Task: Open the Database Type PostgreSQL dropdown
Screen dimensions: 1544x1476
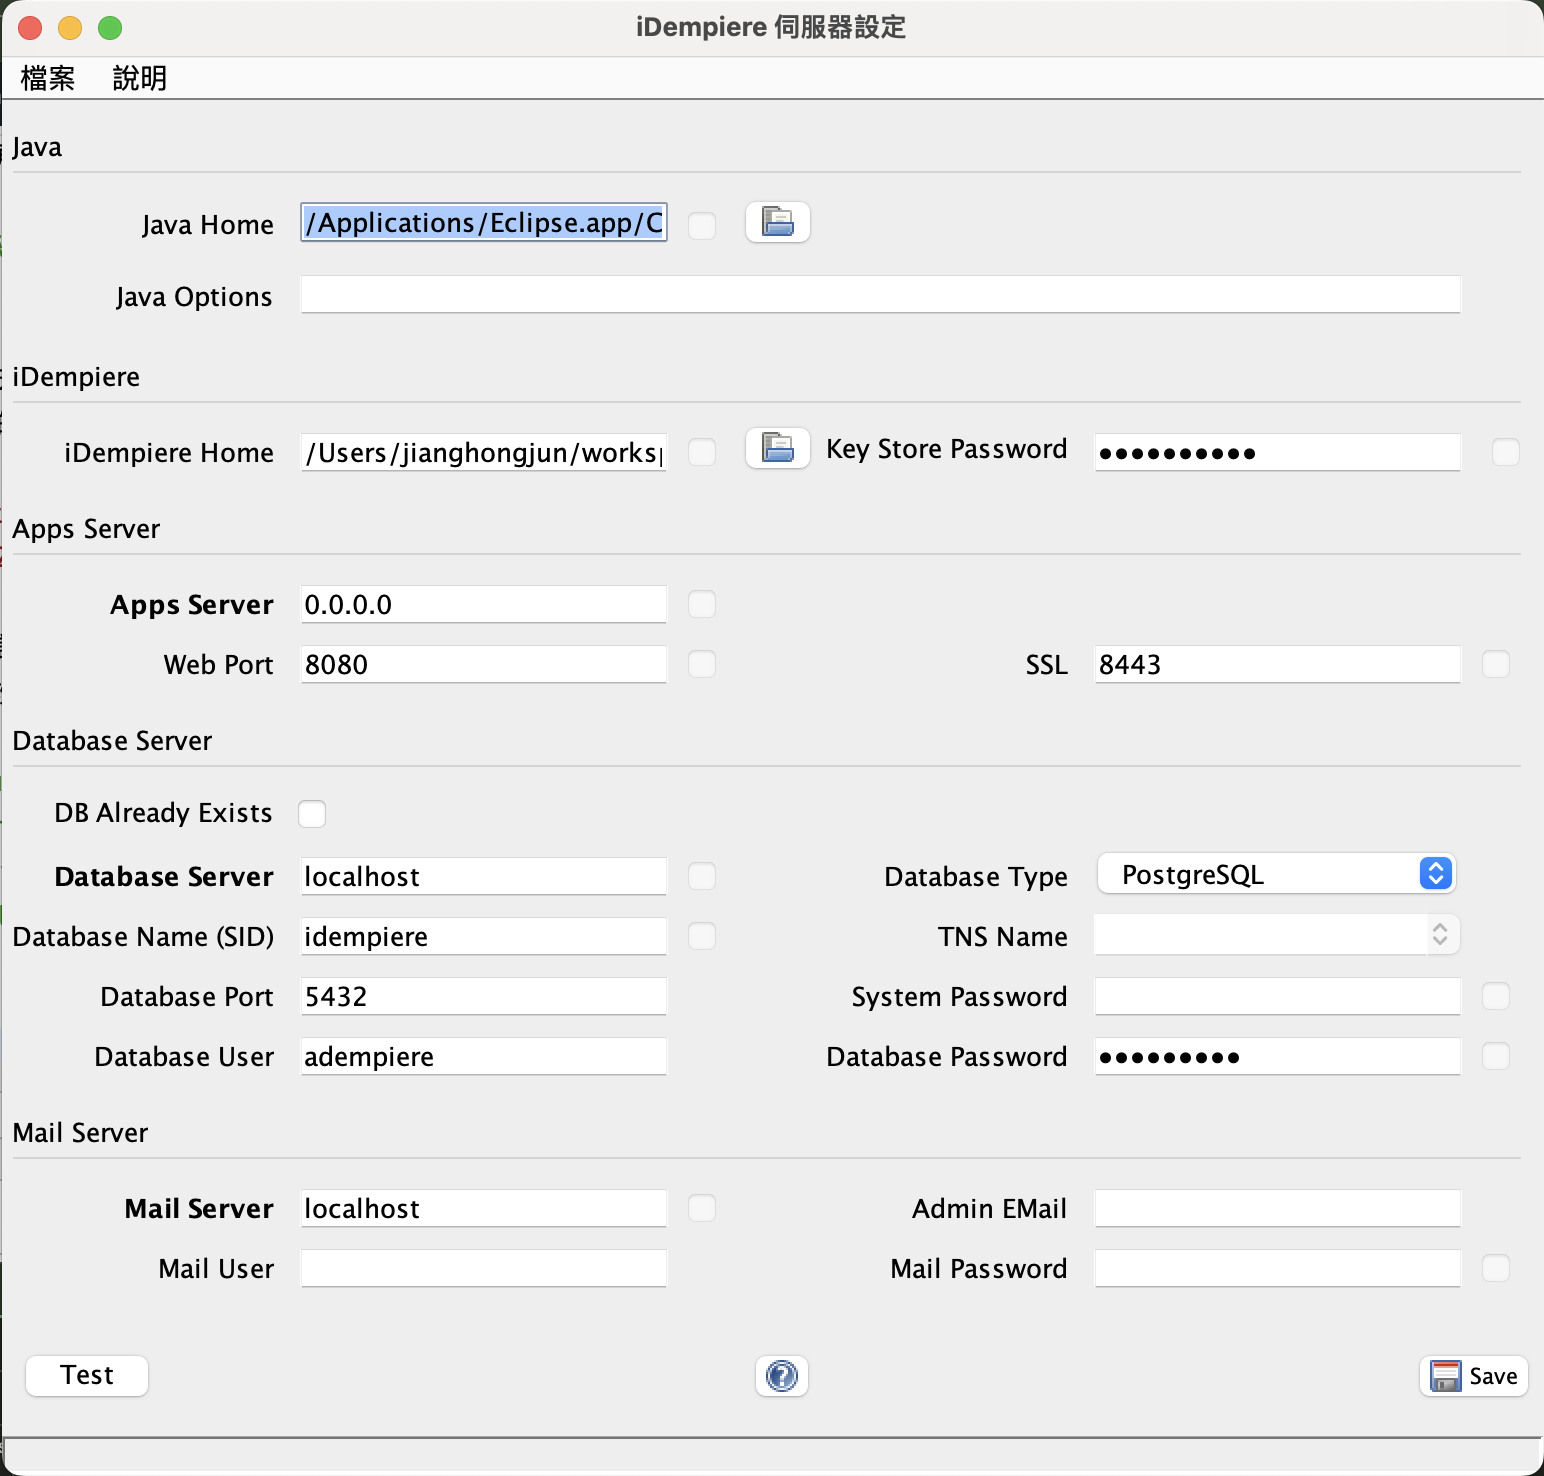Action: [1276, 874]
